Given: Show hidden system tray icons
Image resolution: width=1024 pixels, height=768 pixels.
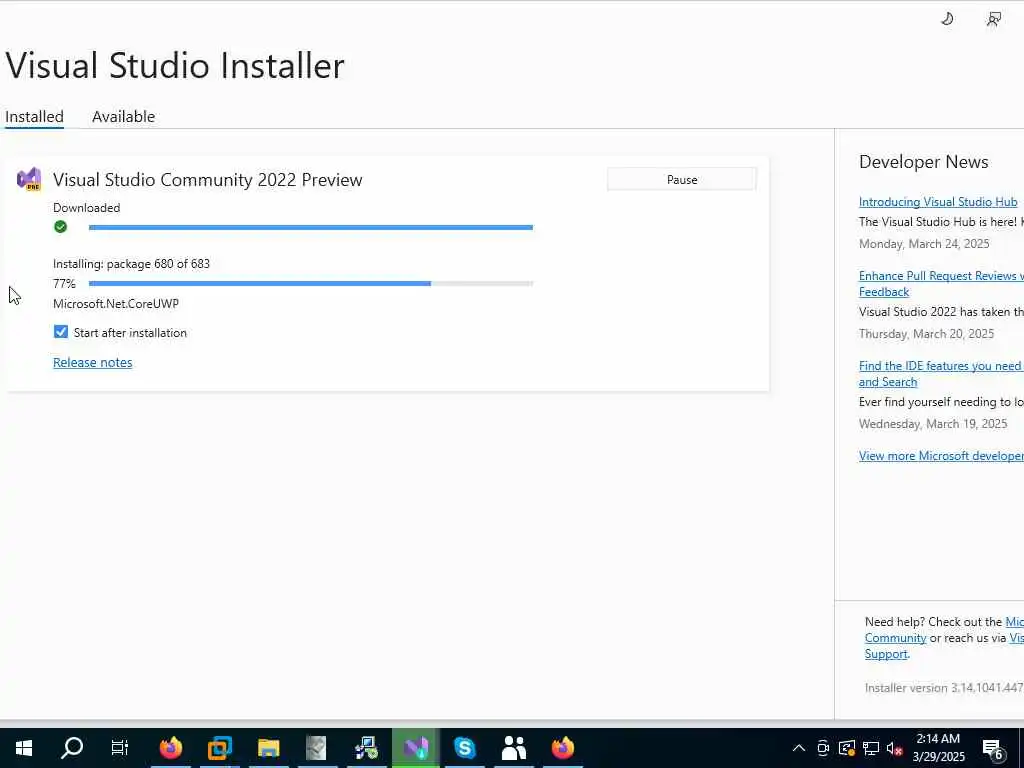Looking at the screenshot, I should [799, 748].
